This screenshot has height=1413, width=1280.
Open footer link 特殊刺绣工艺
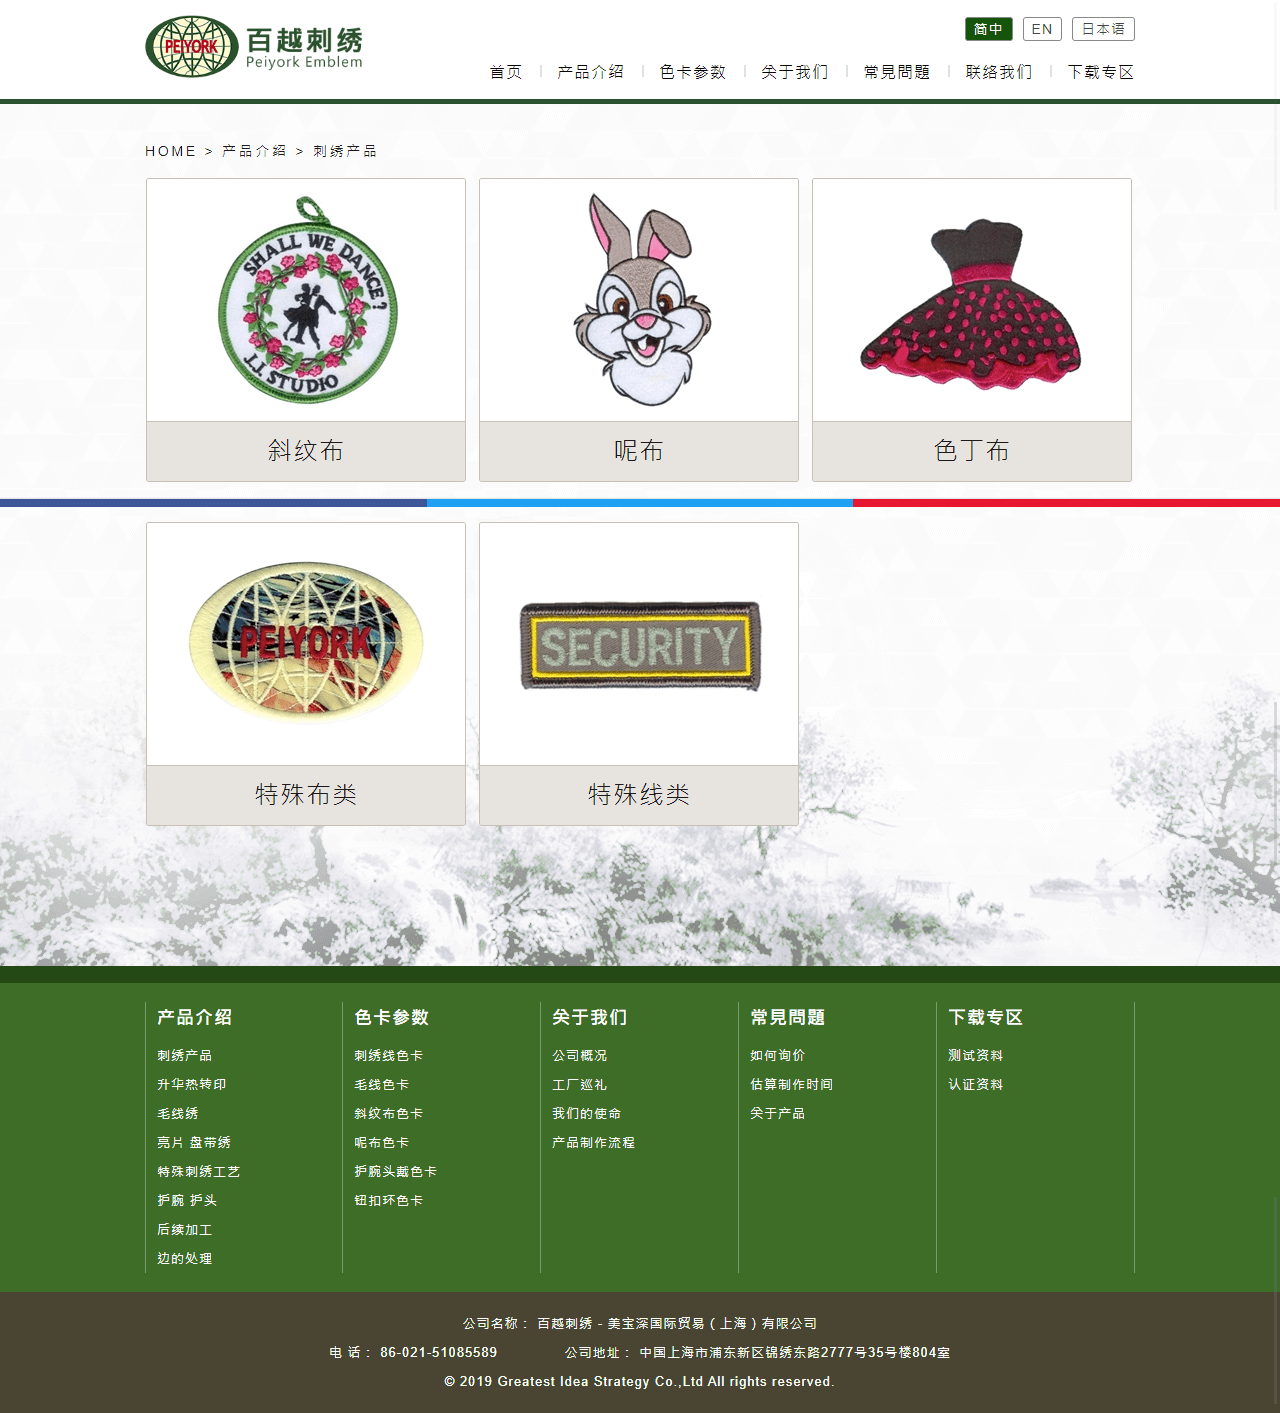(199, 1171)
